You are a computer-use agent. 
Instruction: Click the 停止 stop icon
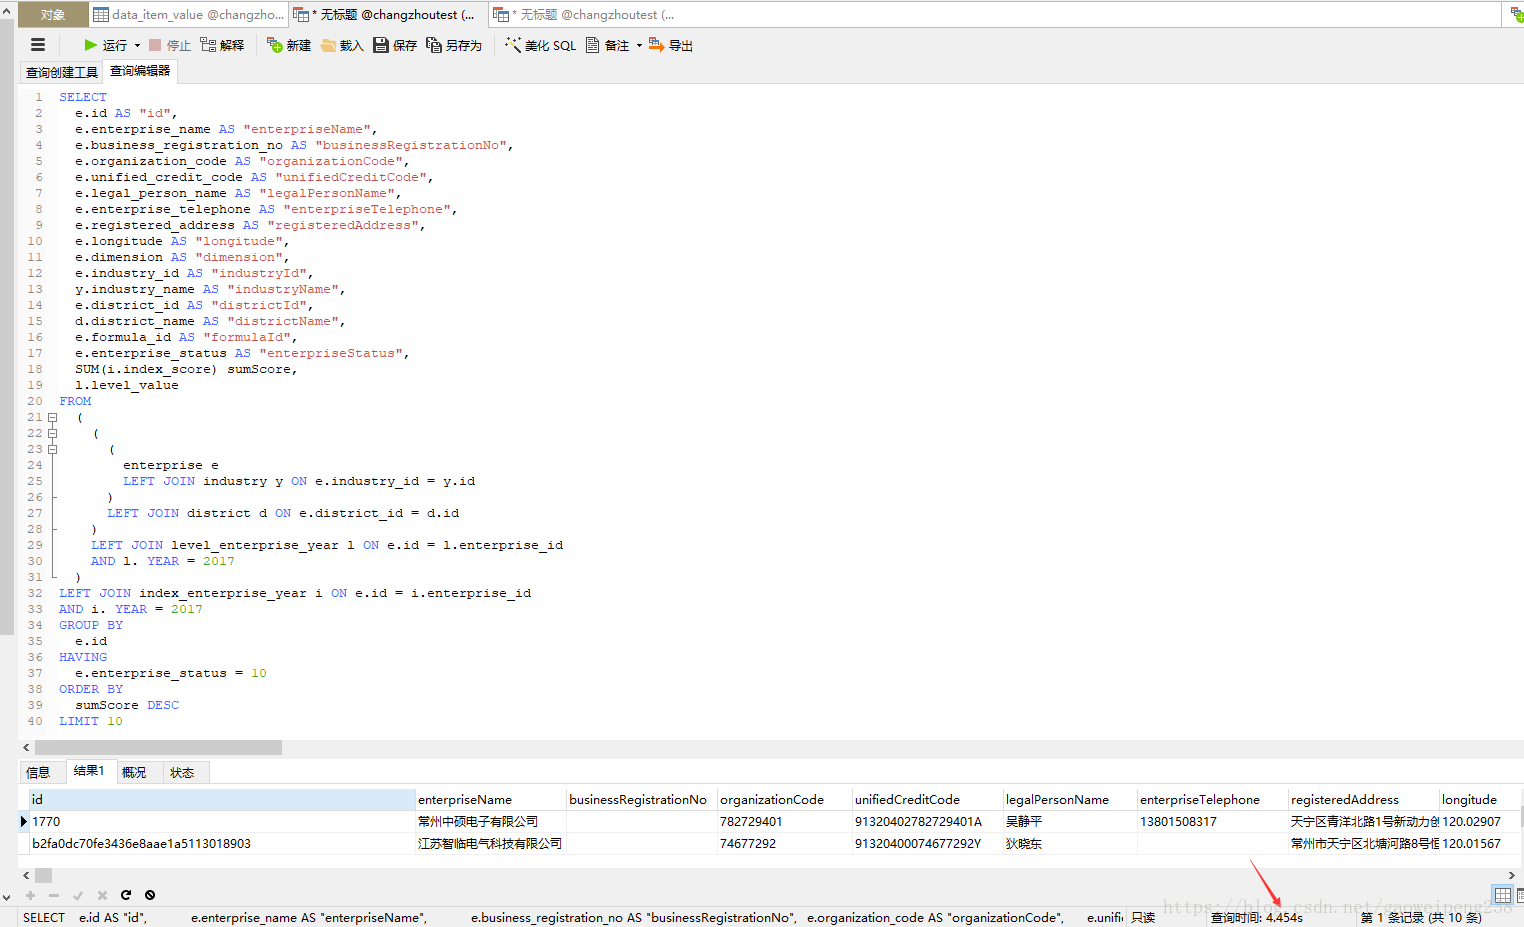tap(155, 45)
